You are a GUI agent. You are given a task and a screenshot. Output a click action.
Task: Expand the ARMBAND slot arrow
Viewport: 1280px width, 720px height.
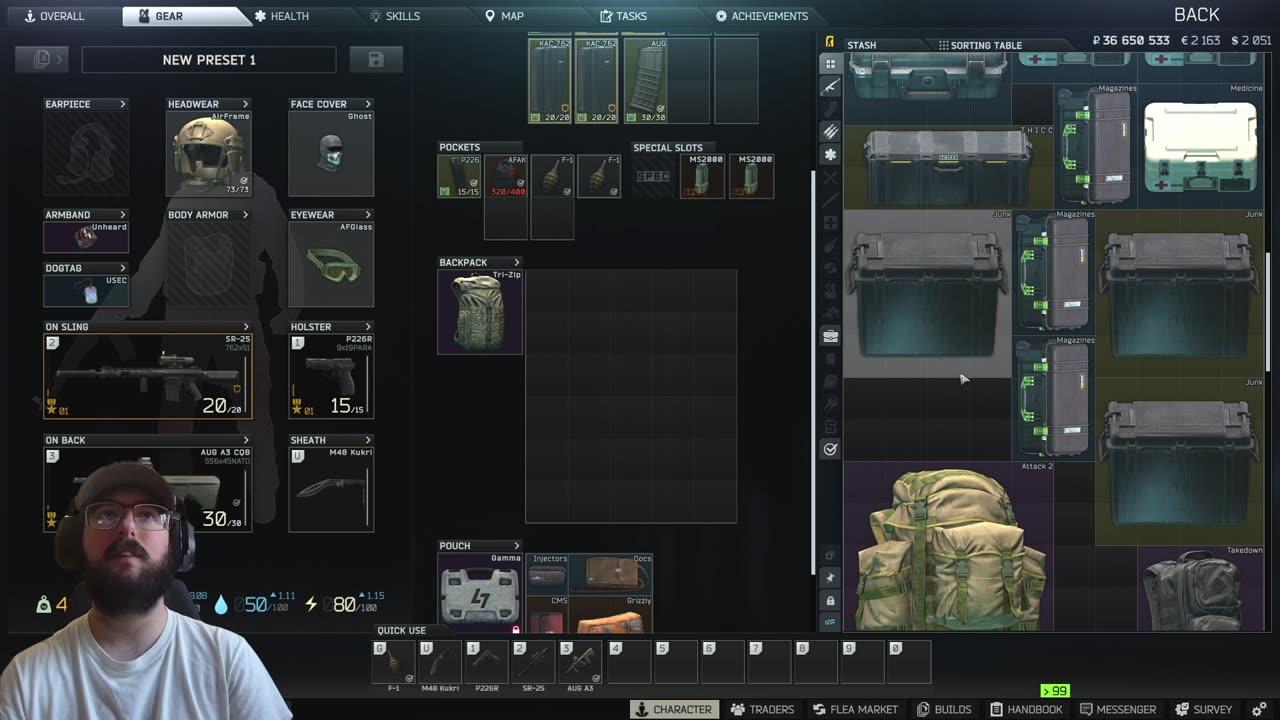pos(123,215)
